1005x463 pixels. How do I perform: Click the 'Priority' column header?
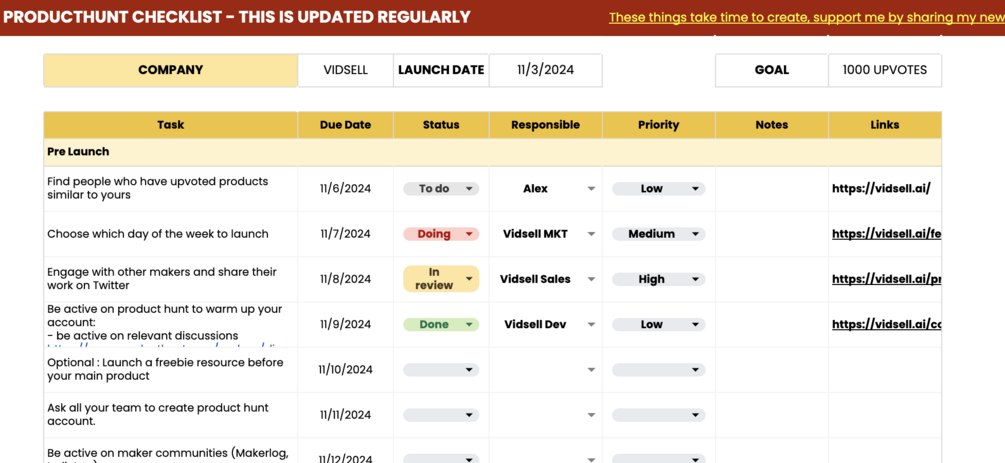(658, 125)
